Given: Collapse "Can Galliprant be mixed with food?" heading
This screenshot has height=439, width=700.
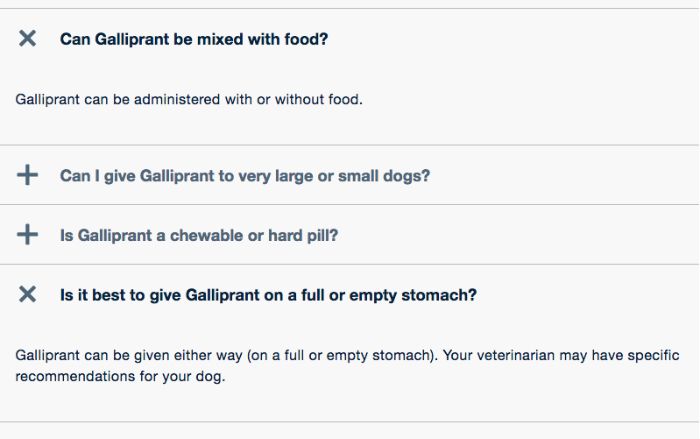Looking at the screenshot, I should click(x=194, y=39).
